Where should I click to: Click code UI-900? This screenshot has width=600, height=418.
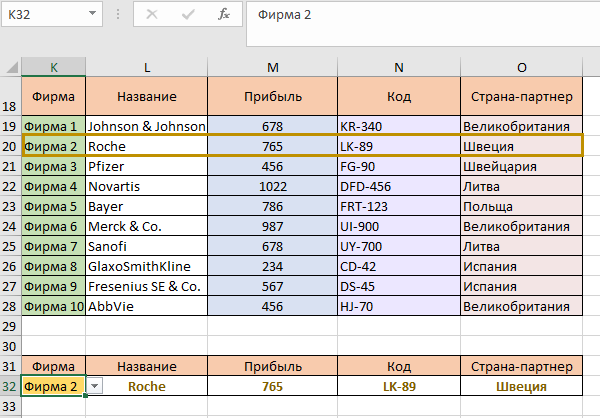click(x=399, y=226)
